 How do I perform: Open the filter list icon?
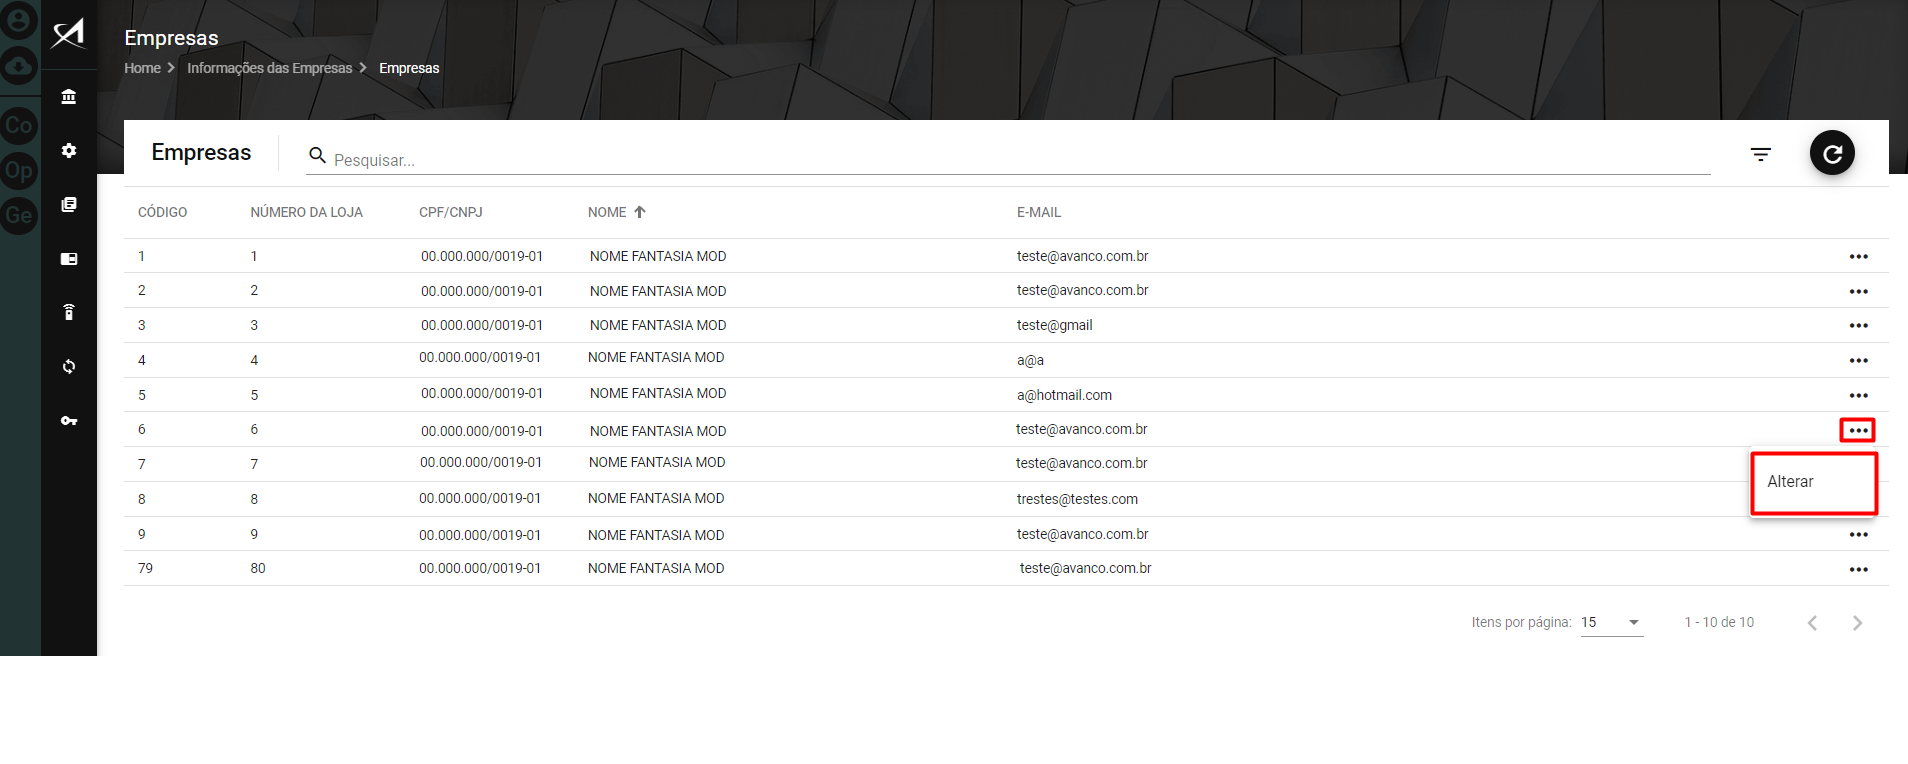pos(1760,154)
